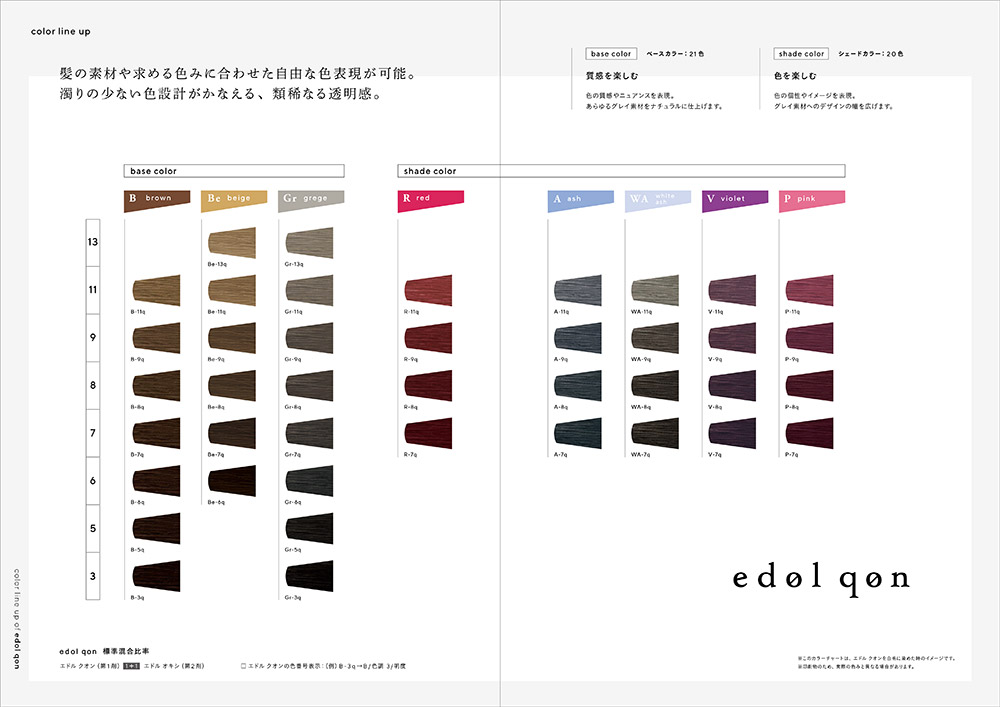The width and height of the screenshot is (1000, 707).
Task: Click the base color legend box
Action: [611, 54]
